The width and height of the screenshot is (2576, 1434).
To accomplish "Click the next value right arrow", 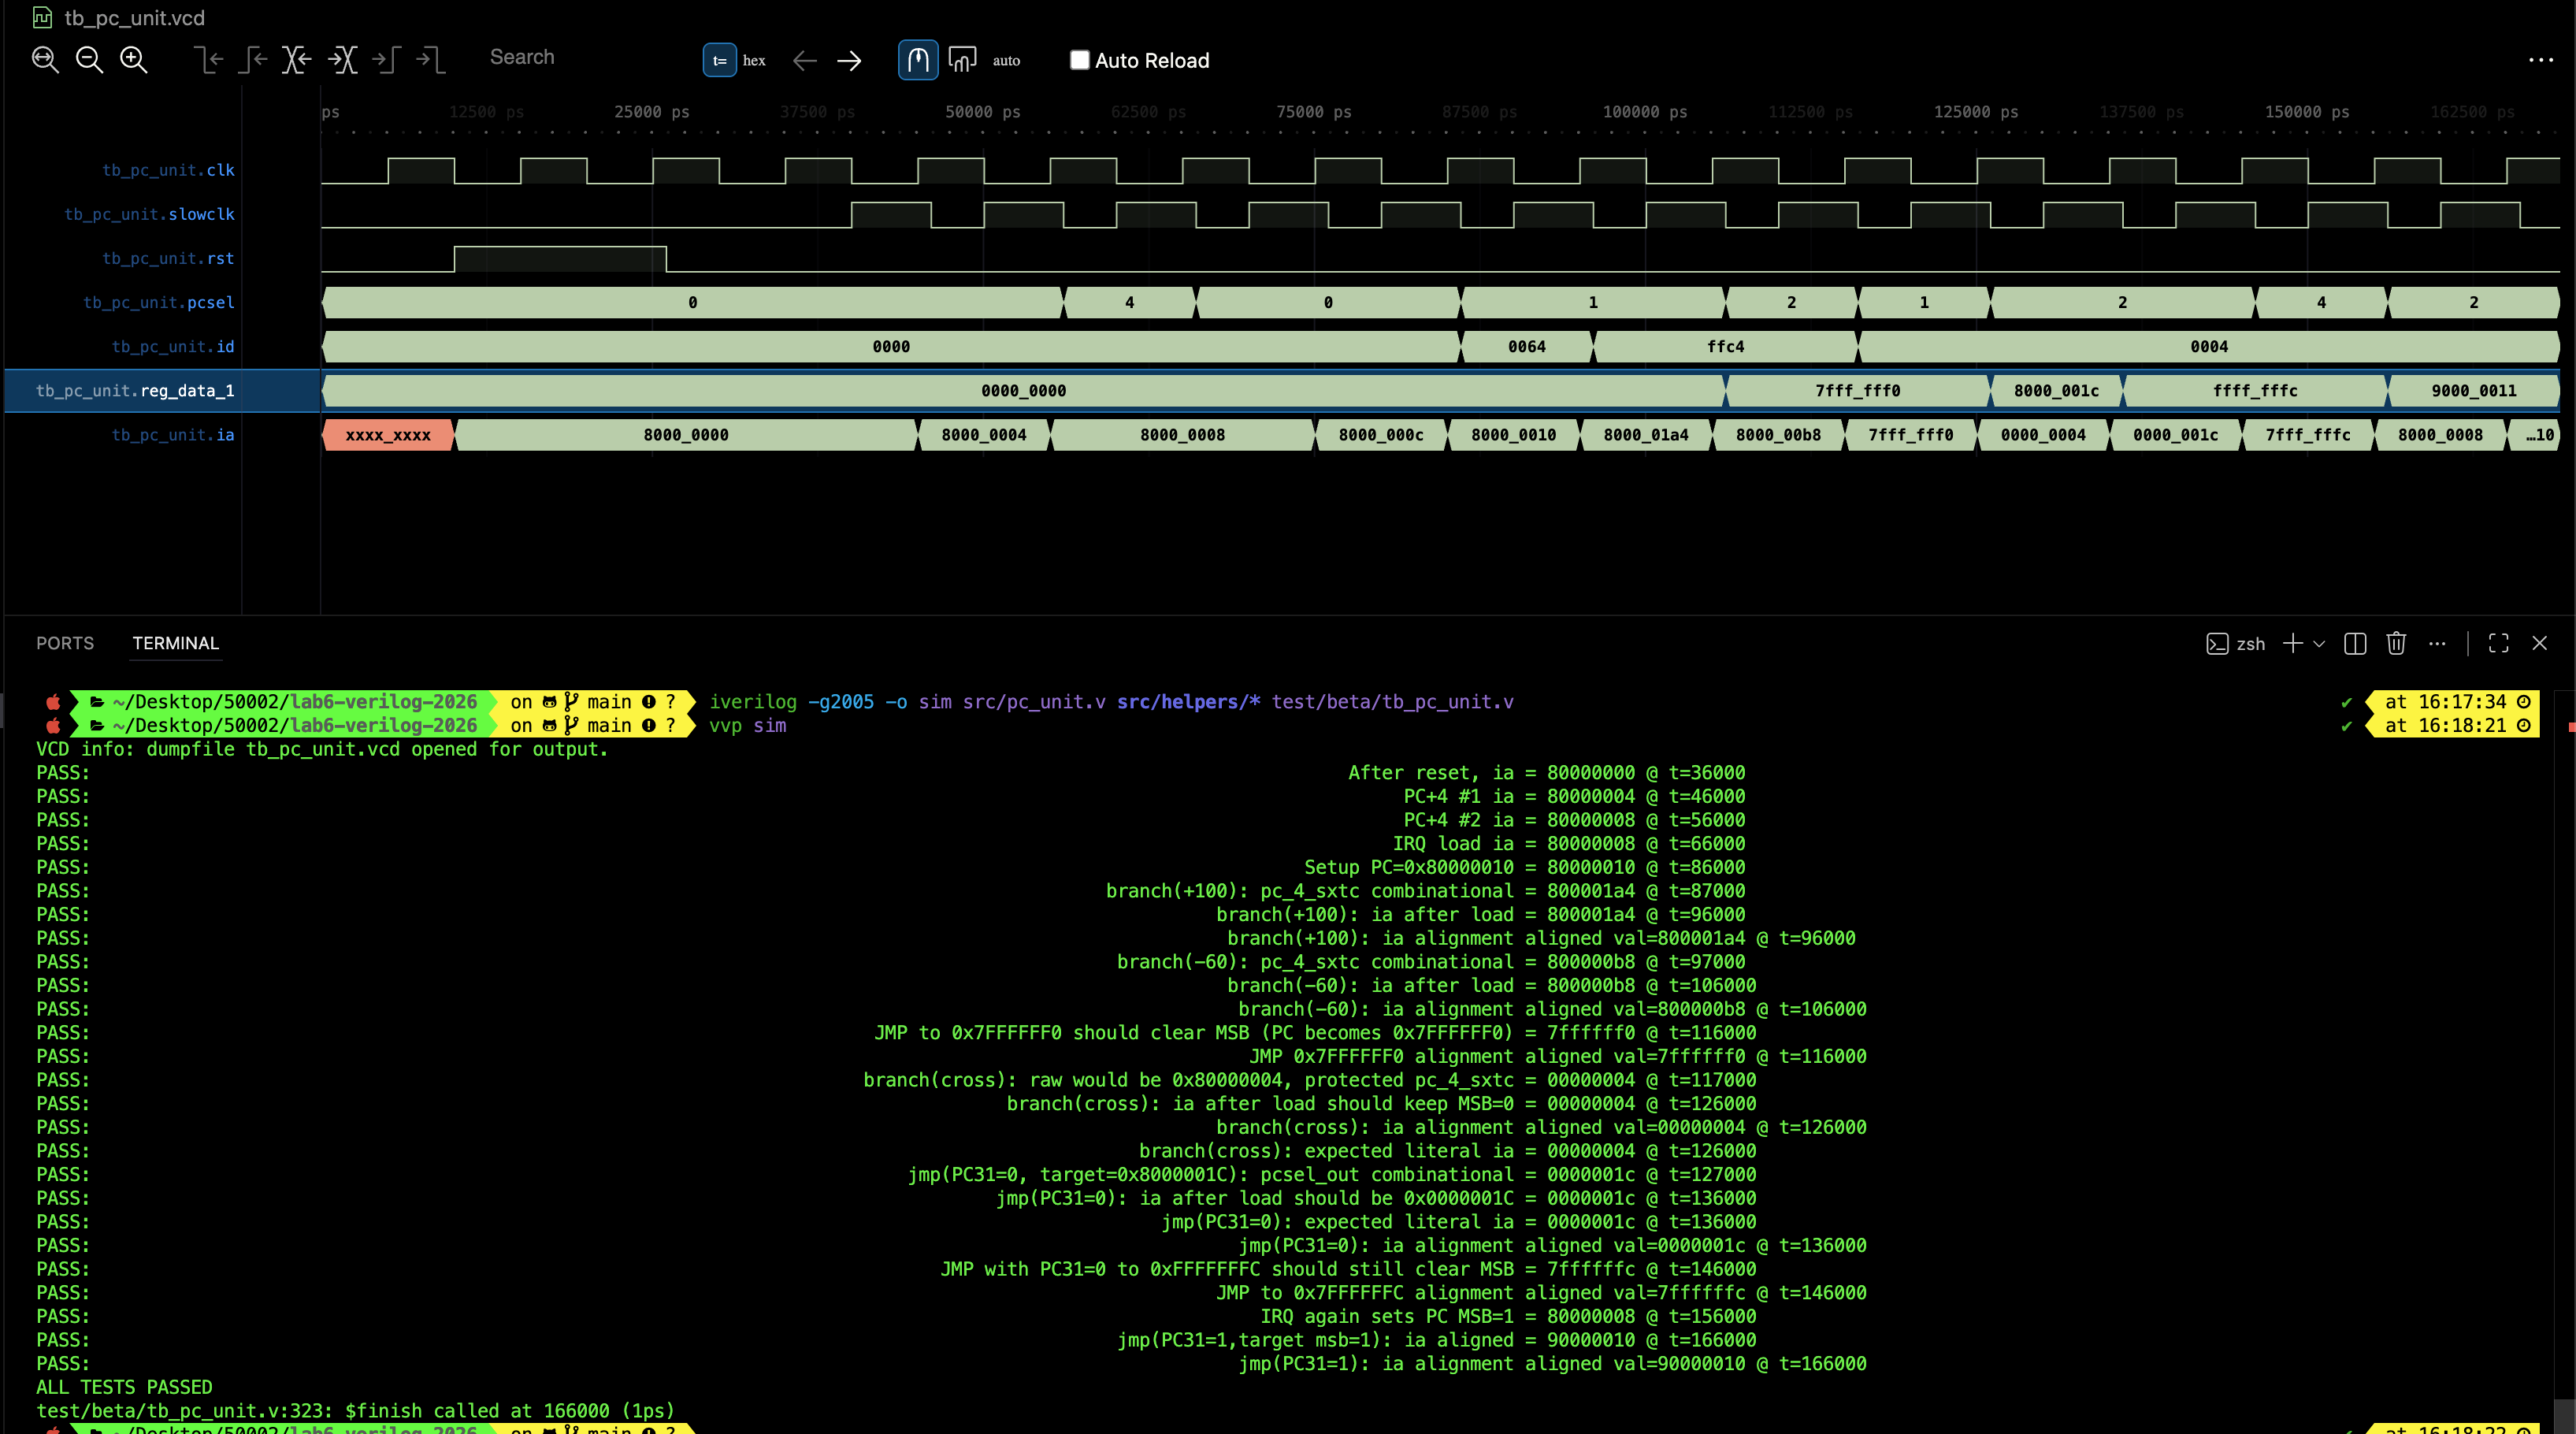I will pos(849,61).
